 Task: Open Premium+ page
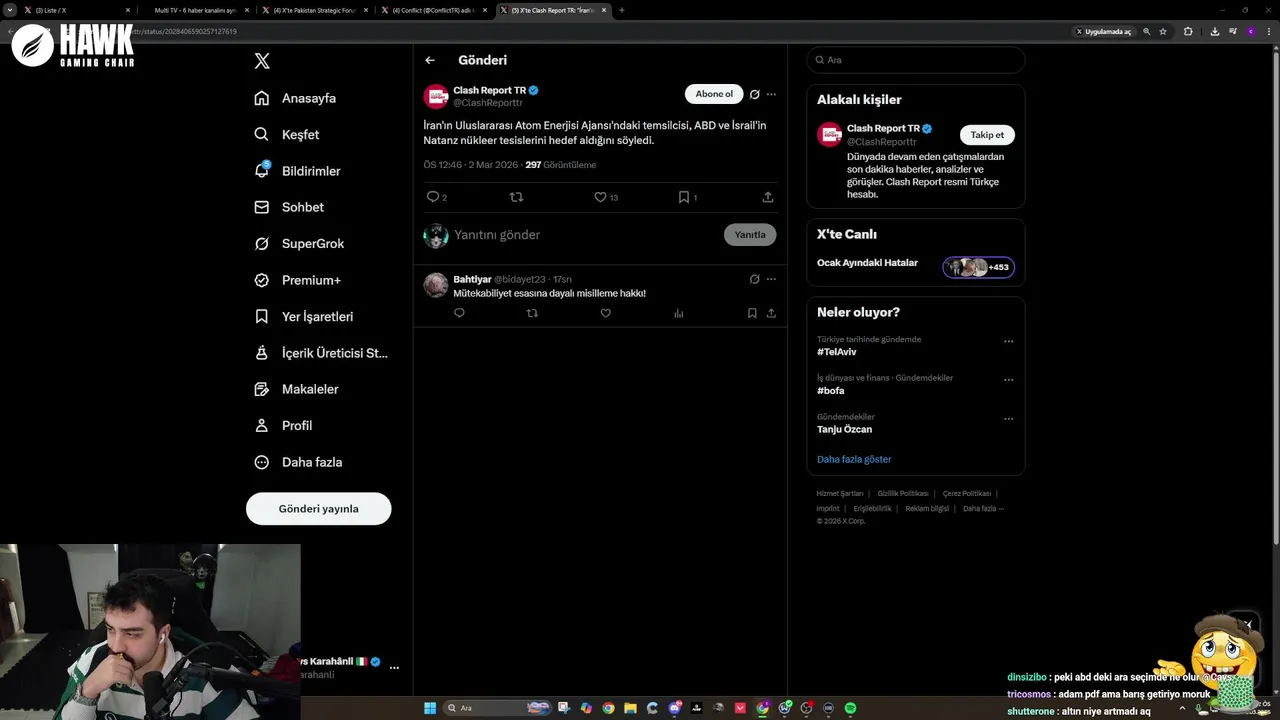point(297,280)
